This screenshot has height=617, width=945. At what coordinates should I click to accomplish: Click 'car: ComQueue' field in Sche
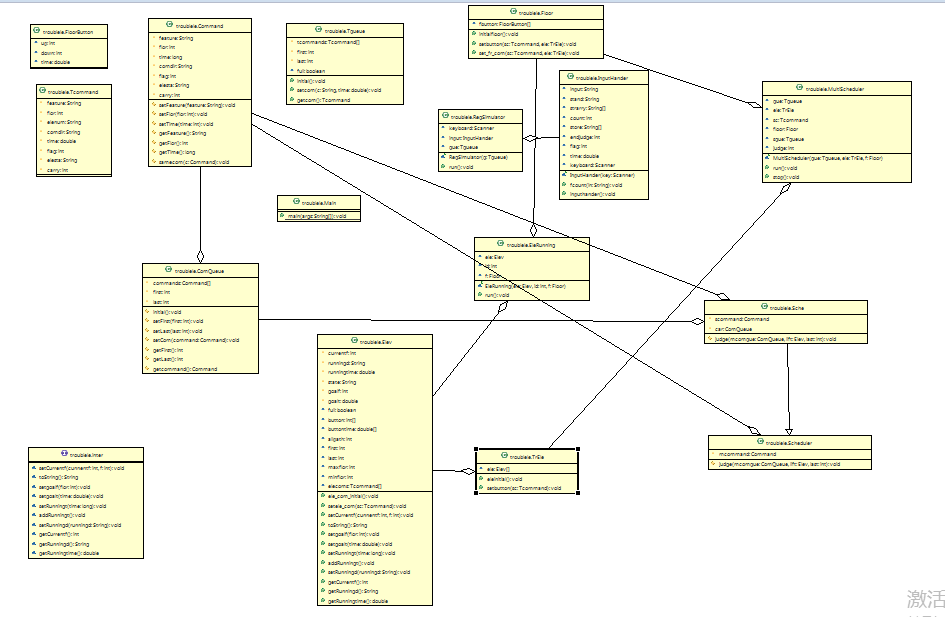733,329
